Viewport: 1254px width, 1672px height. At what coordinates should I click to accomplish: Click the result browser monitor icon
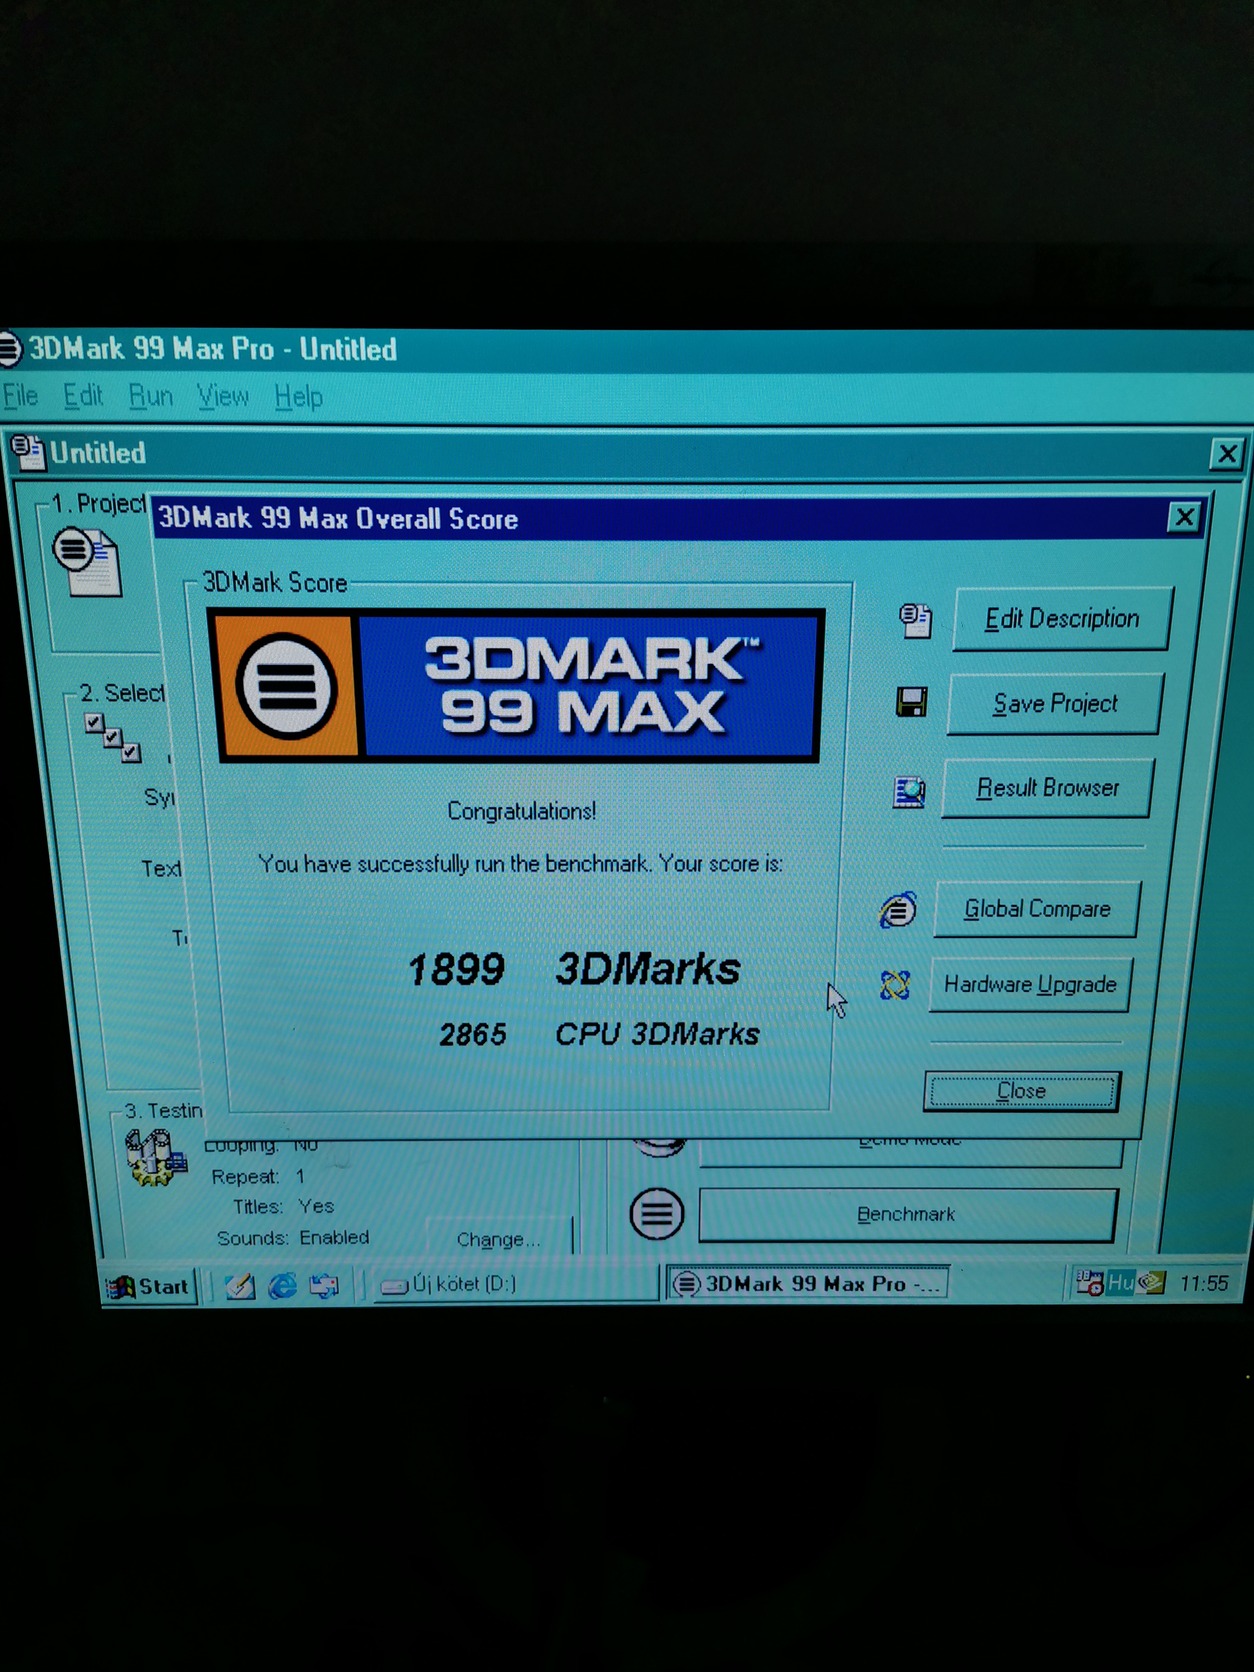click(x=908, y=793)
